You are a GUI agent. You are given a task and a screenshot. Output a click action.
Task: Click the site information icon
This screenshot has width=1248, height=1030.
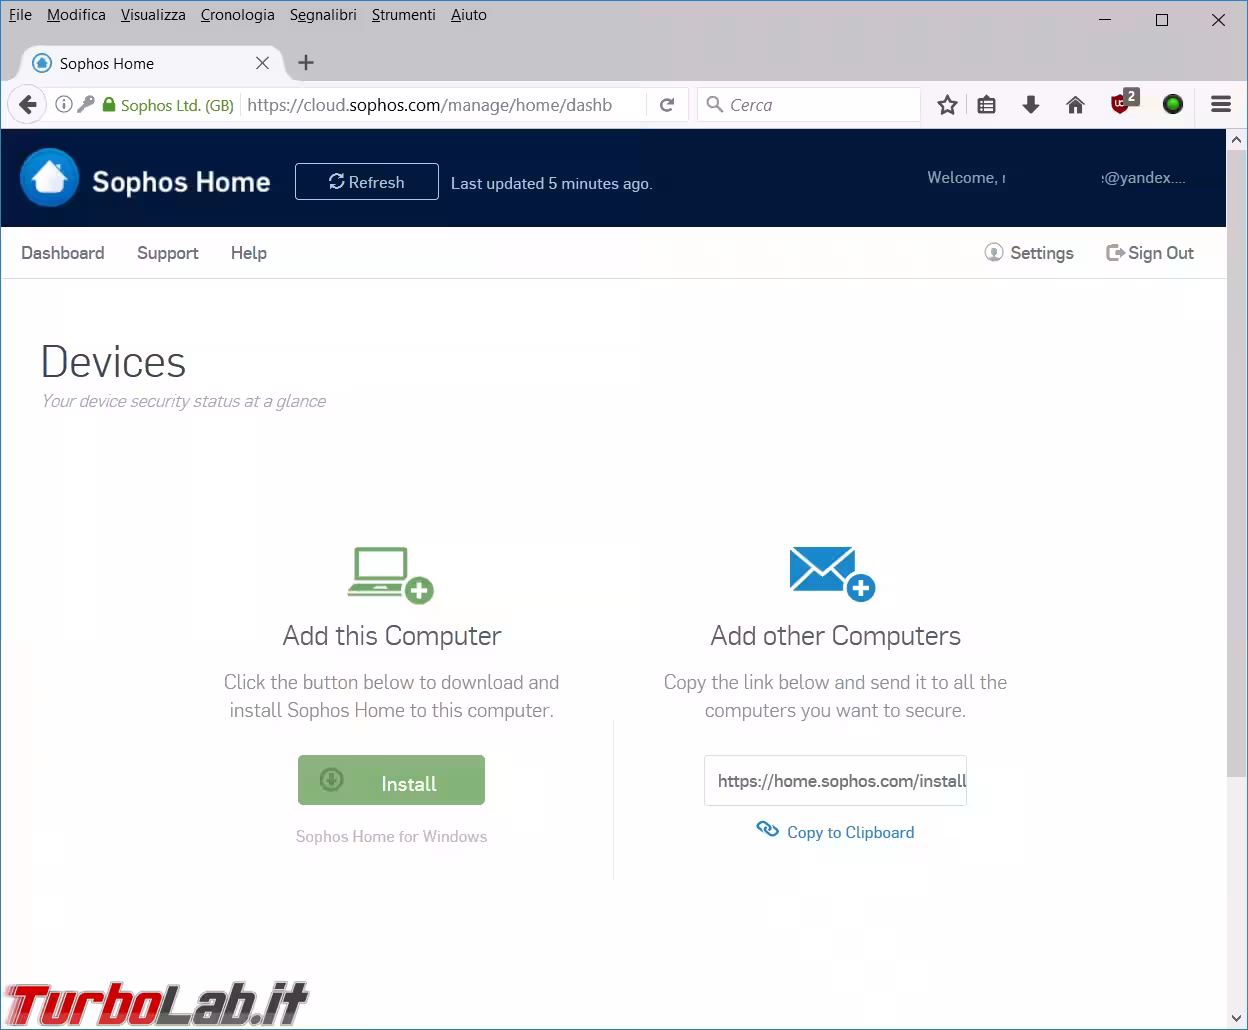[64, 104]
